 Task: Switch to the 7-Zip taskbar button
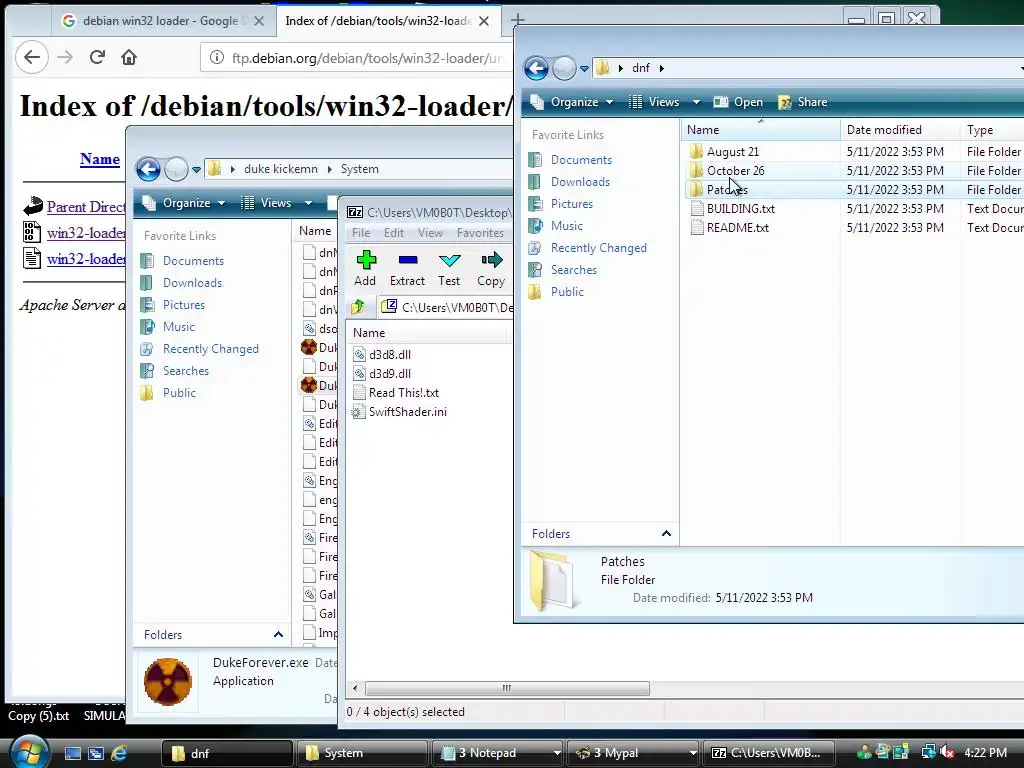(x=770, y=753)
